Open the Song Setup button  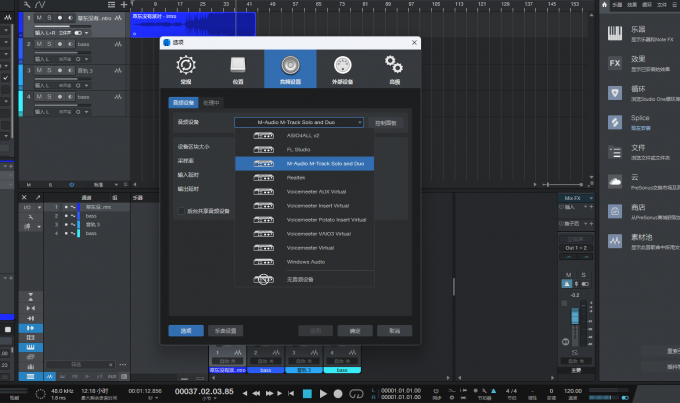pos(226,331)
